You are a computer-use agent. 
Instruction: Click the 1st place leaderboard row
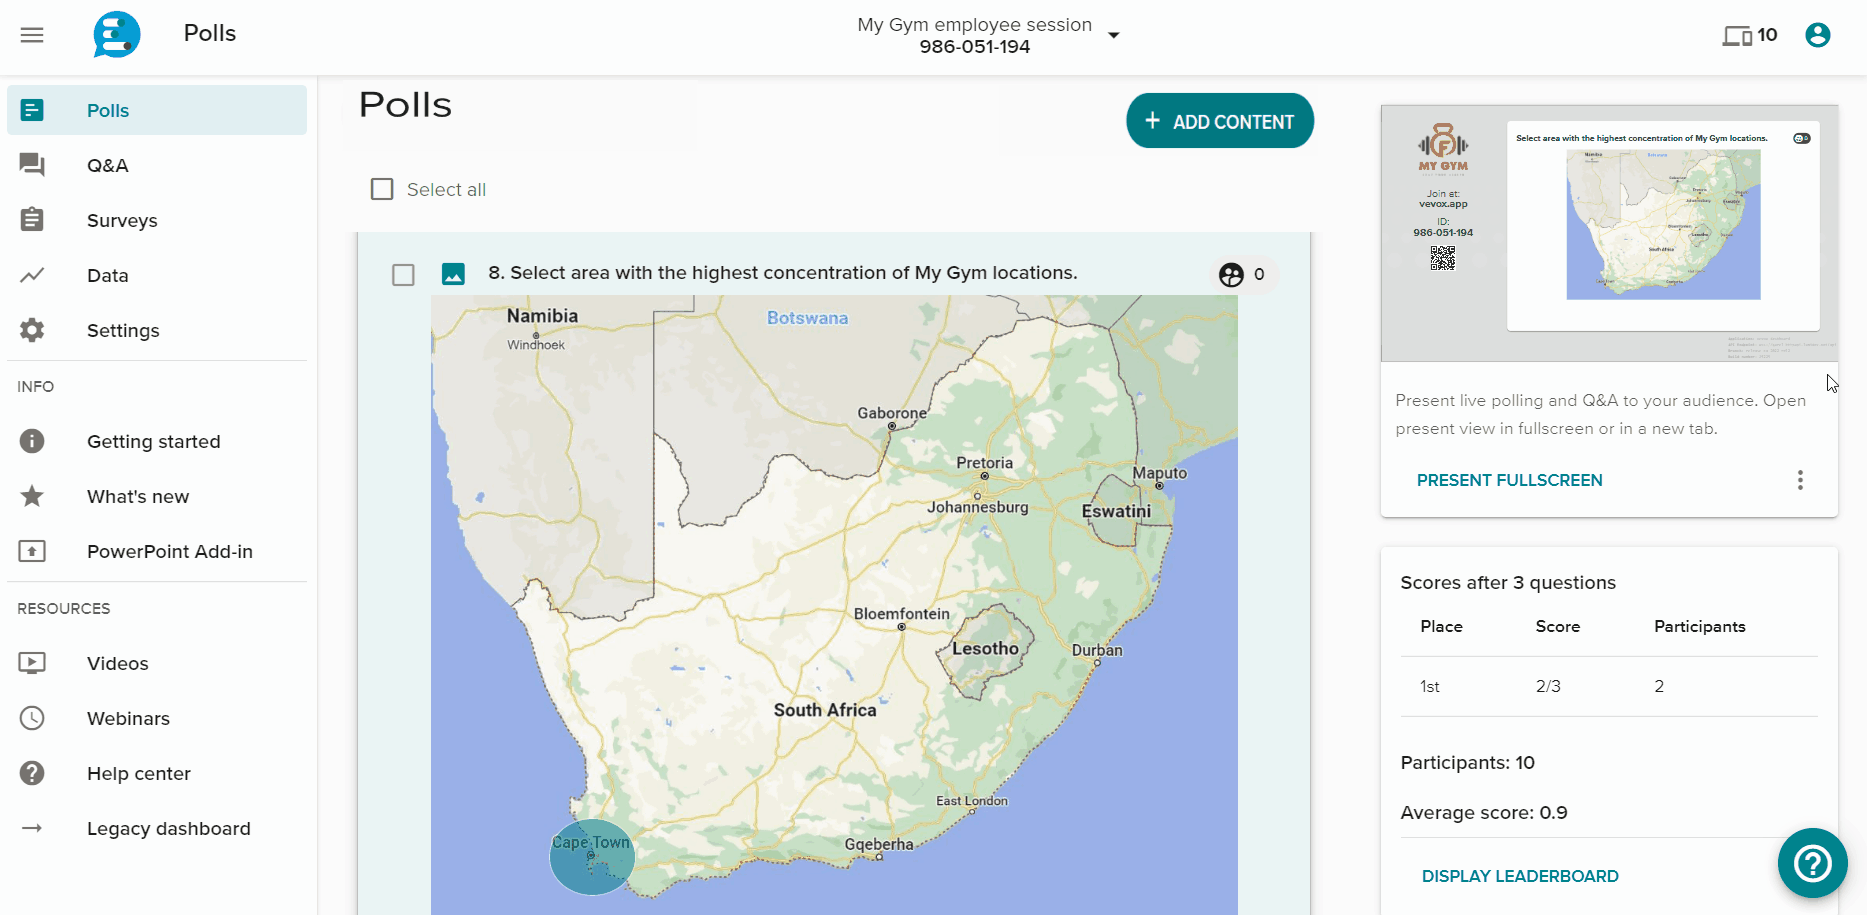coord(1609,686)
